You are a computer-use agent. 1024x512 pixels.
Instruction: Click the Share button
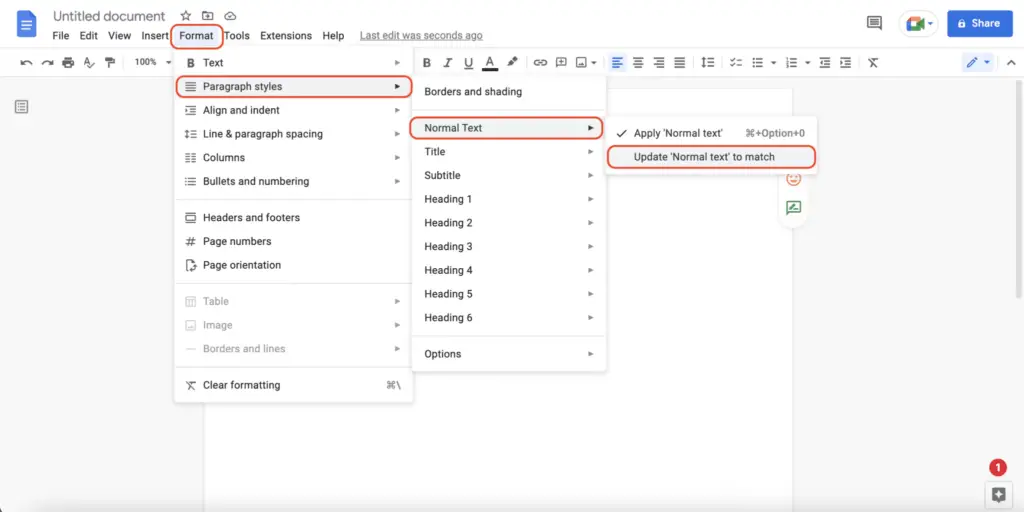(980, 24)
